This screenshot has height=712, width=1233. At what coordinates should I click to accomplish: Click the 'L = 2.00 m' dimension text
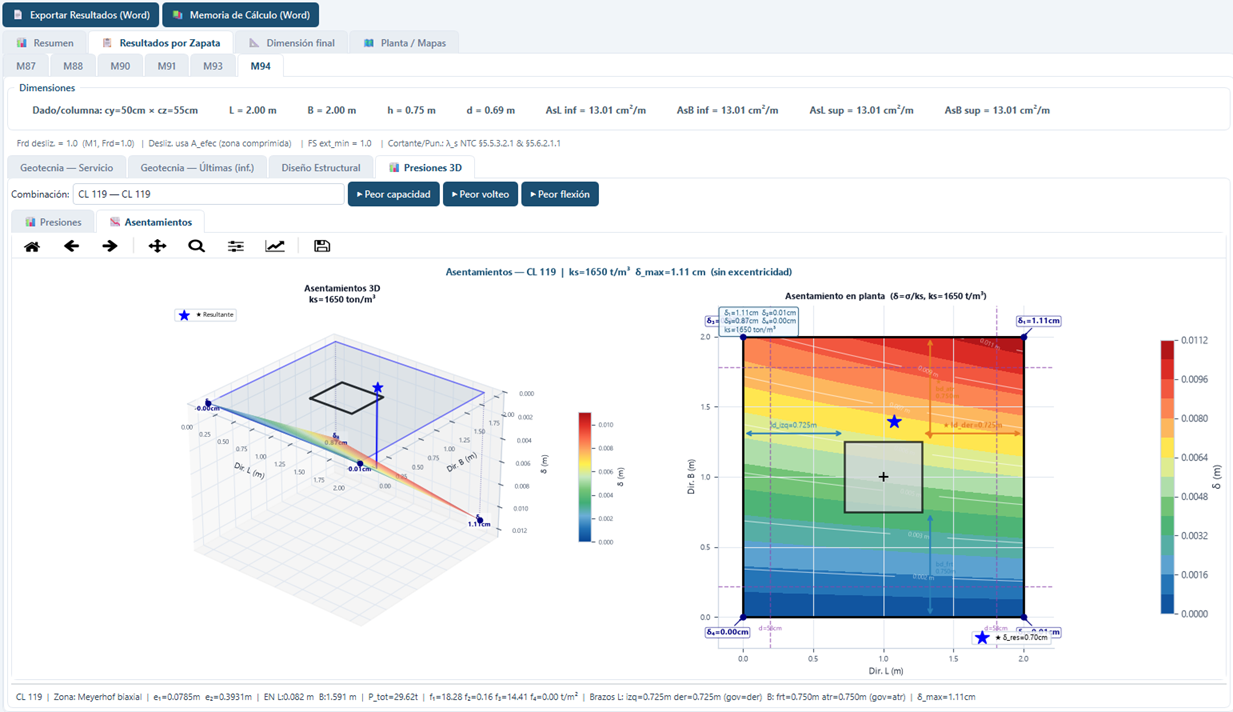pos(253,110)
